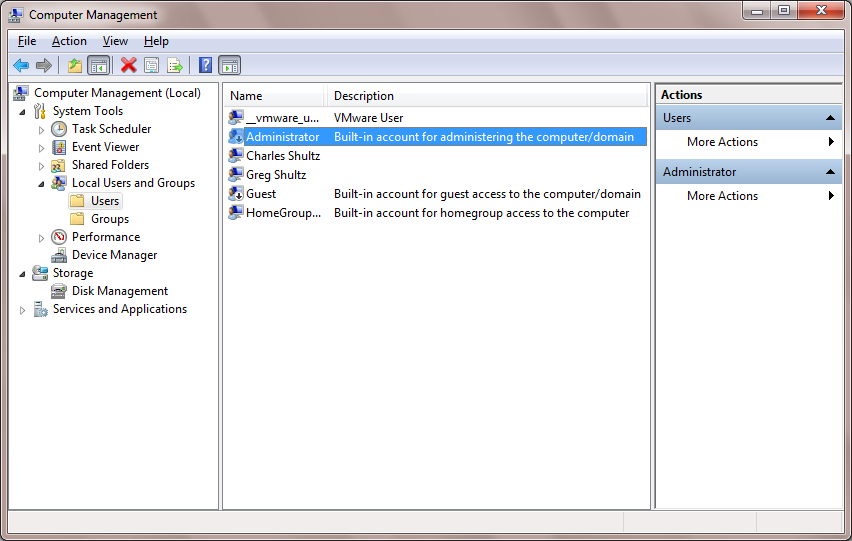Click the Forward arrow toolbar icon
Screen dimensions: 852x541
click(43, 66)
